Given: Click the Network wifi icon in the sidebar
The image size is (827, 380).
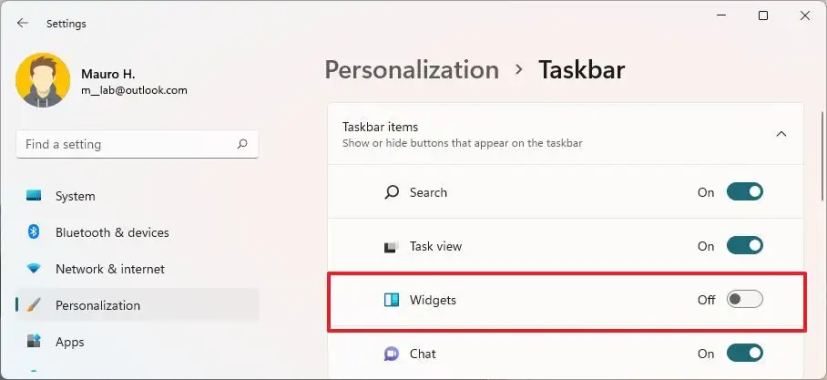Looking at the screenshot, I should tap(34, 269).
